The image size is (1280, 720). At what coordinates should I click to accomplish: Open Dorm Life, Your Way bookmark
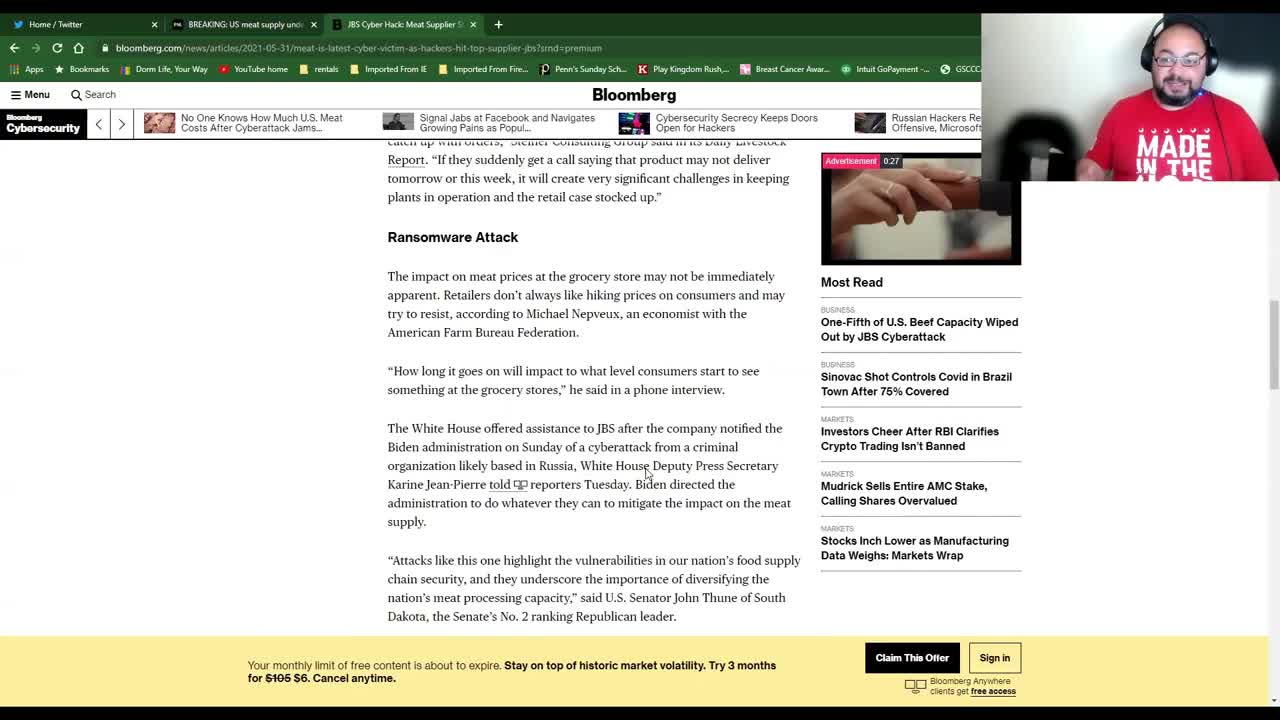(x=164, y=69)
